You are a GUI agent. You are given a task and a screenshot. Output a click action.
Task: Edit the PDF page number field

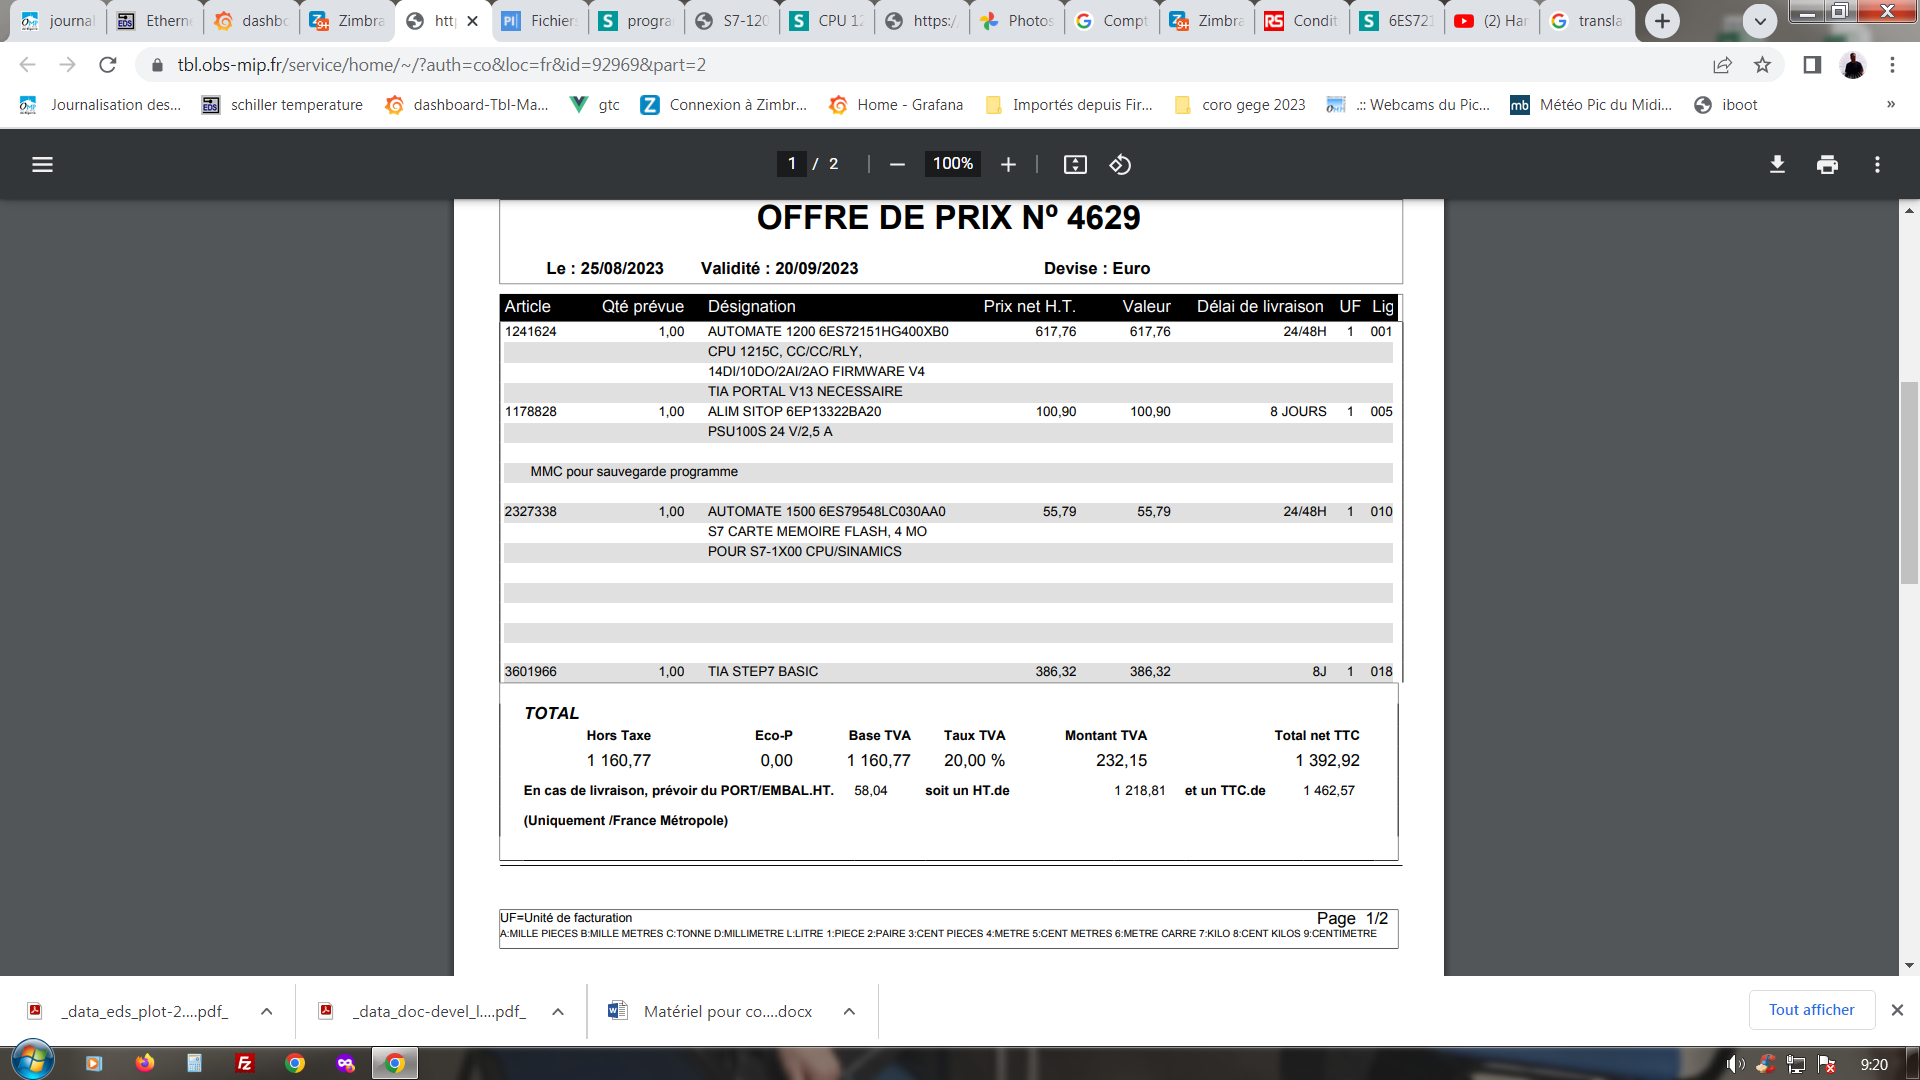coord(792,164)
